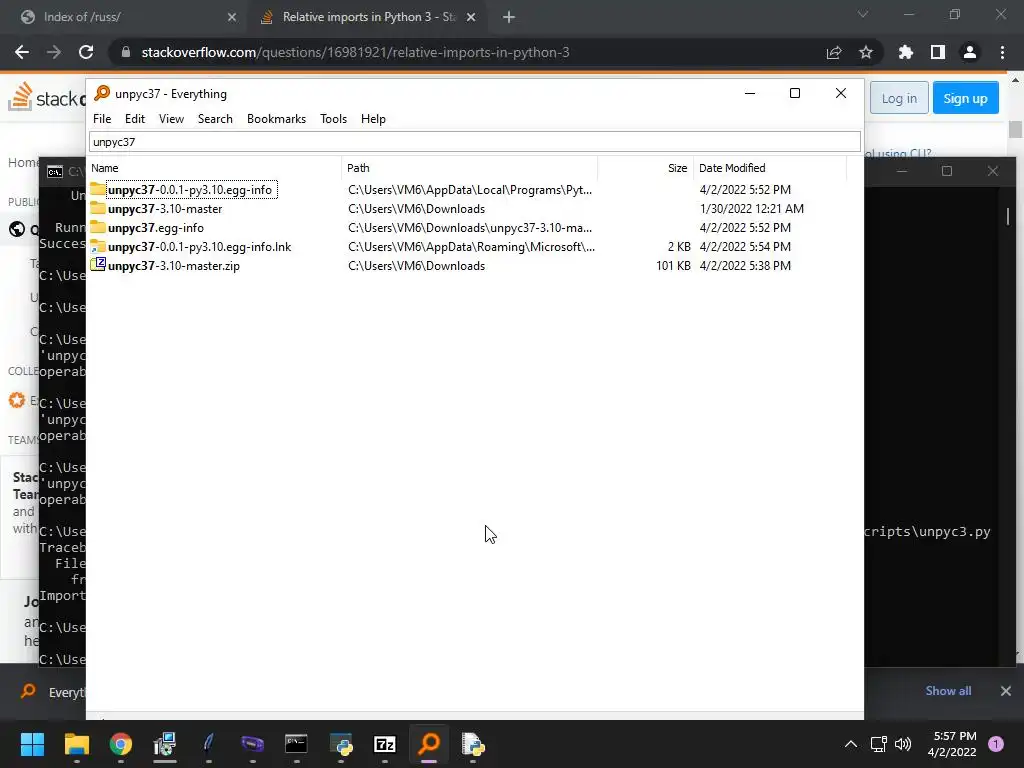Open Chrome three-dot menu
1024x768 pixels.
click(x=1002, y=52)
